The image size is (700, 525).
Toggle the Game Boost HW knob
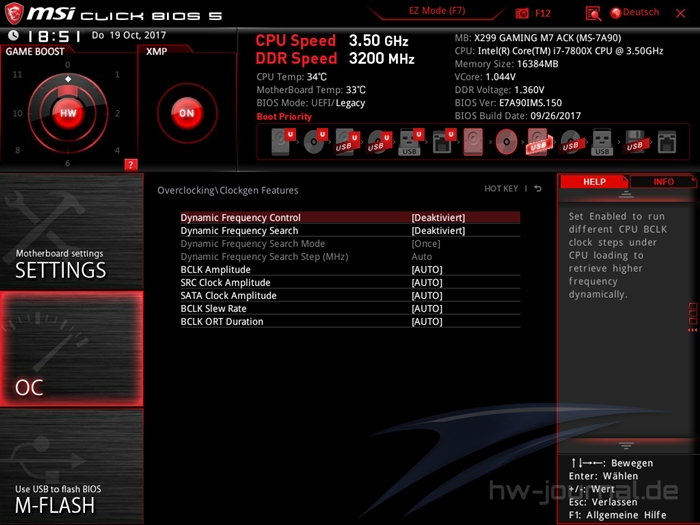tap(68, 113)
